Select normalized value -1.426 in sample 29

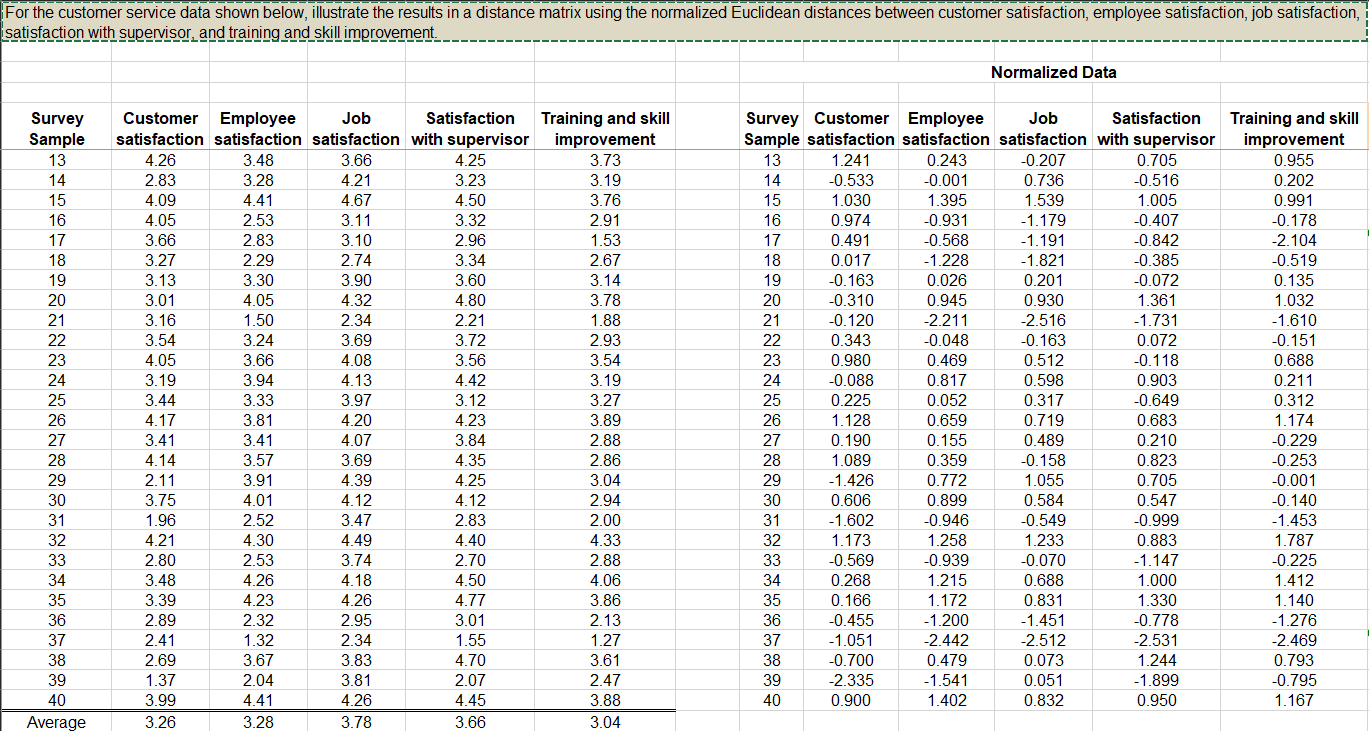point(851,480)
